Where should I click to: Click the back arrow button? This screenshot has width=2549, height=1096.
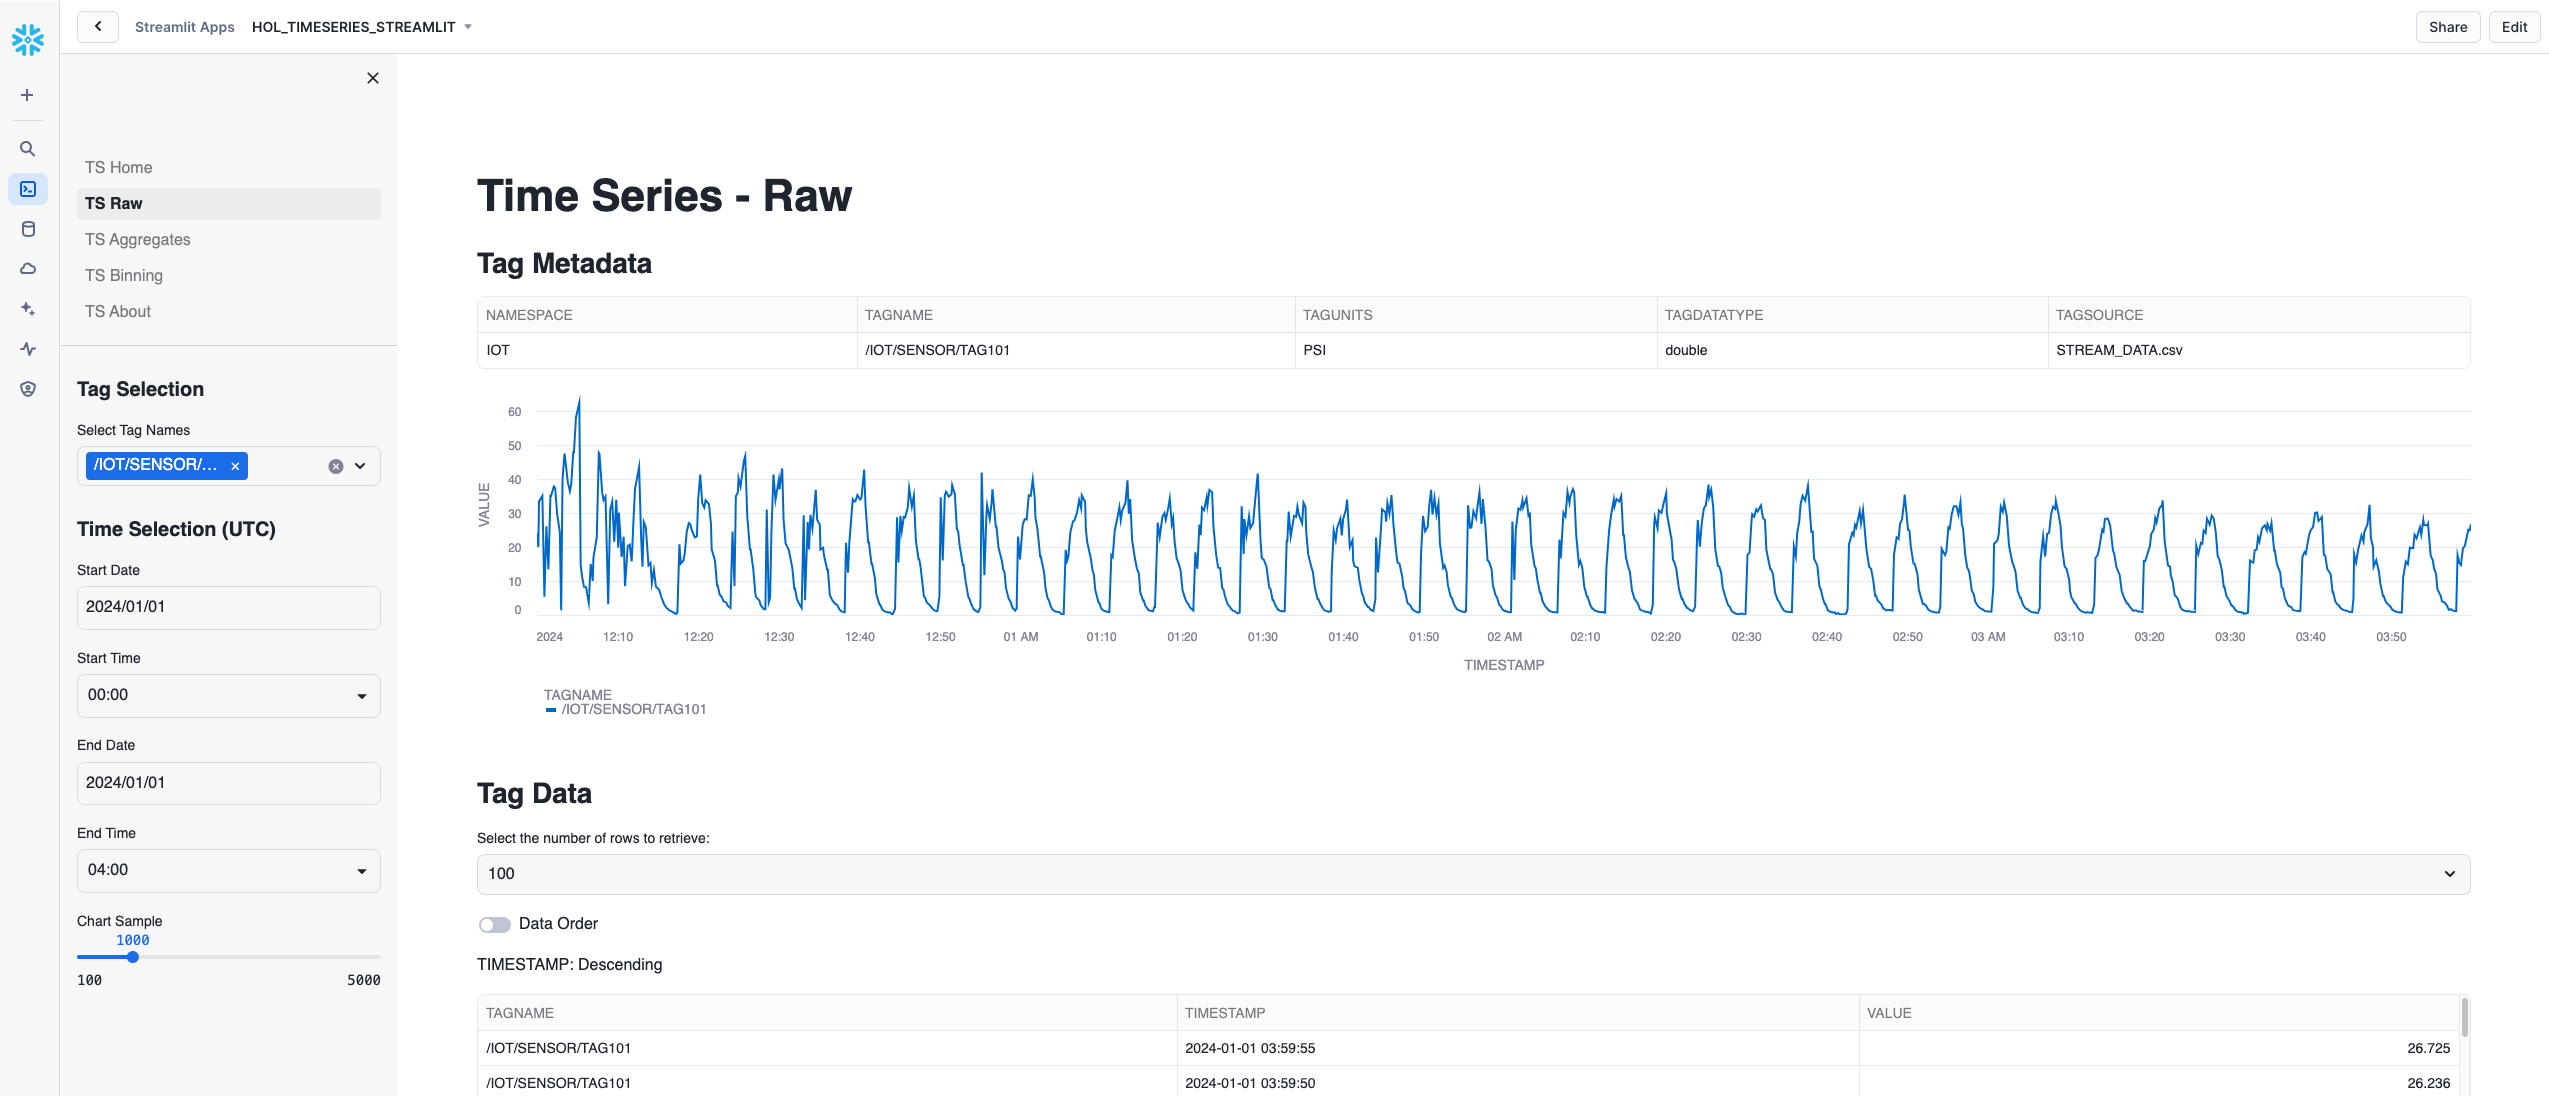click(x=98, y=27)
